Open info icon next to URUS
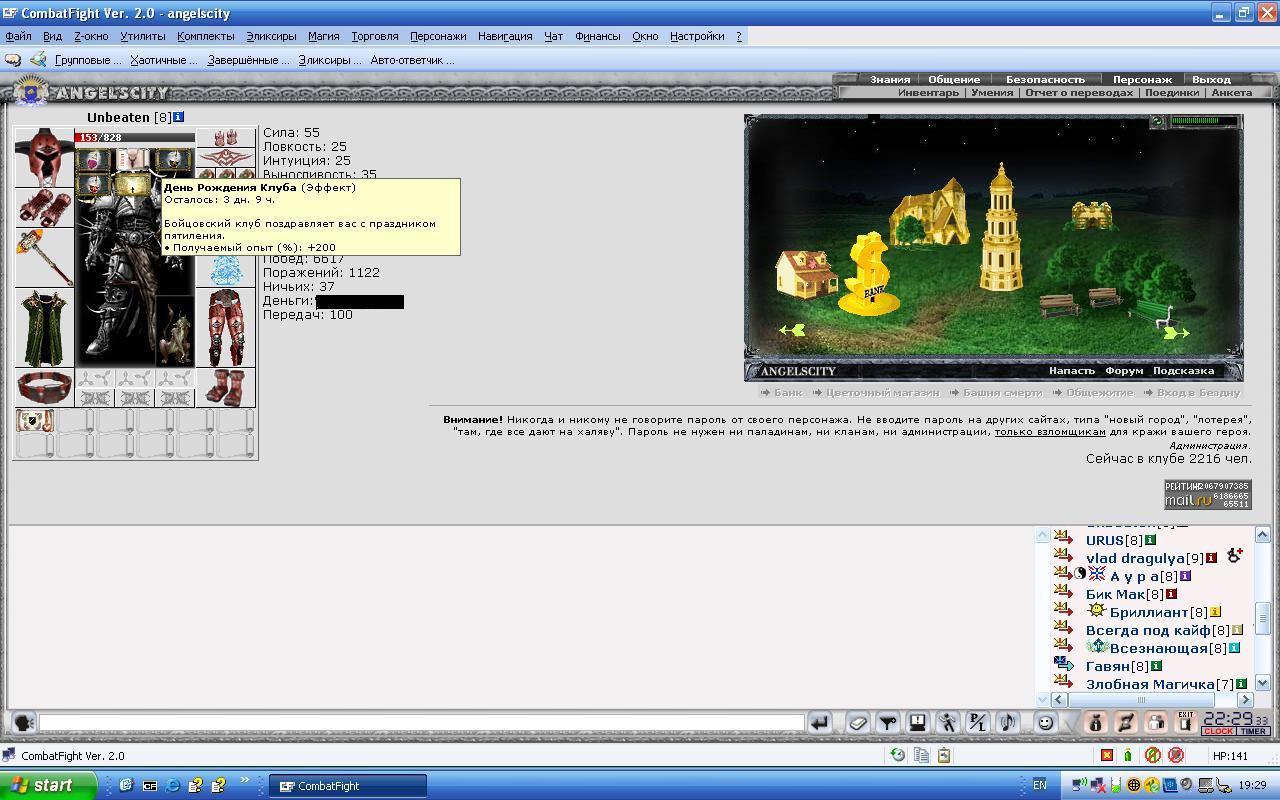Viewport: 1280px width, 800px height. point(1150,540)
